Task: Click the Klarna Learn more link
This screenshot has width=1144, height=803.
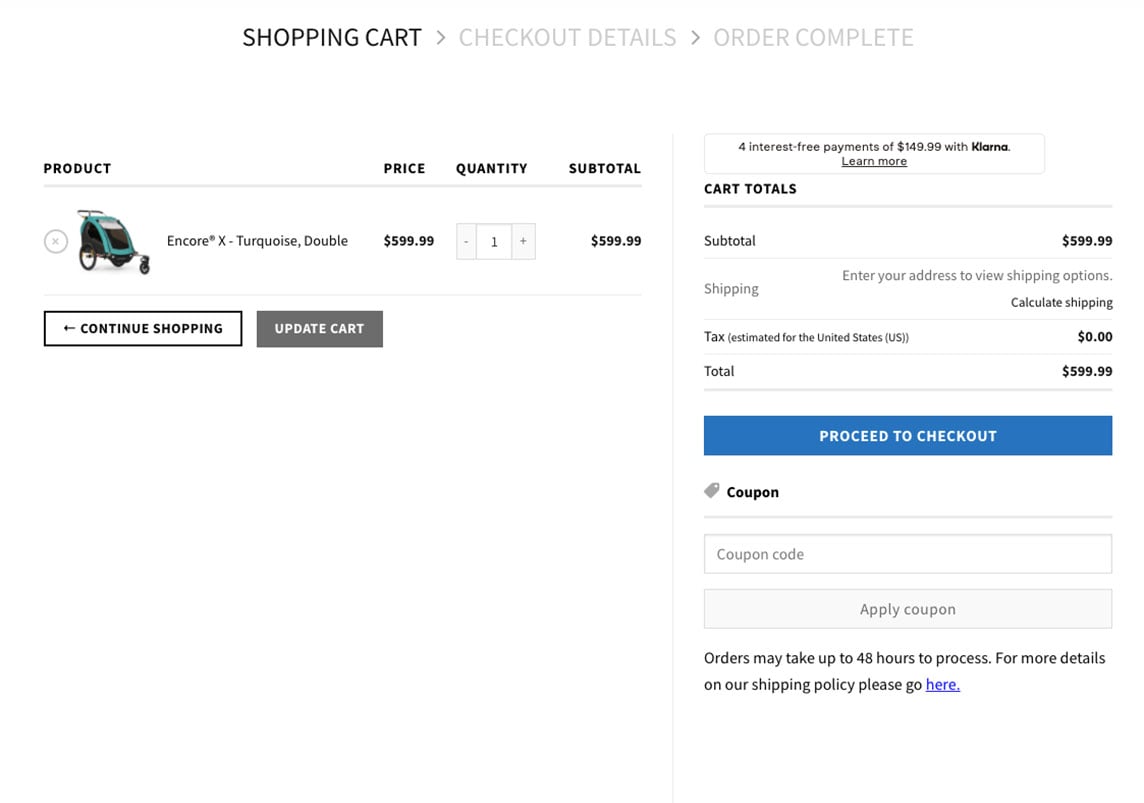Action: [874, 161]
